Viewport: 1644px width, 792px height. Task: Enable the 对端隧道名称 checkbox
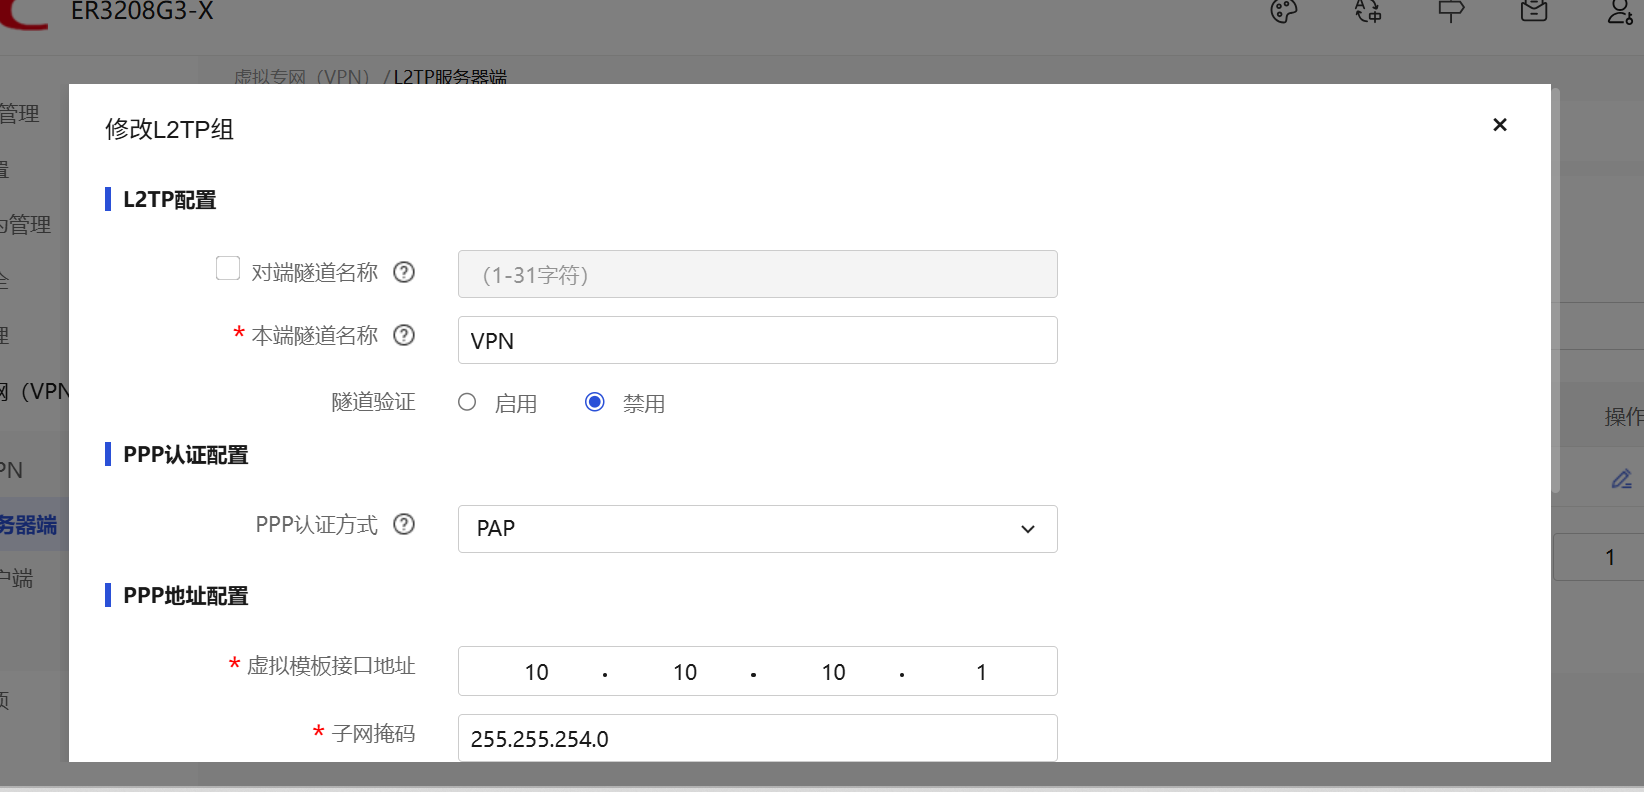tap(228, 269)
